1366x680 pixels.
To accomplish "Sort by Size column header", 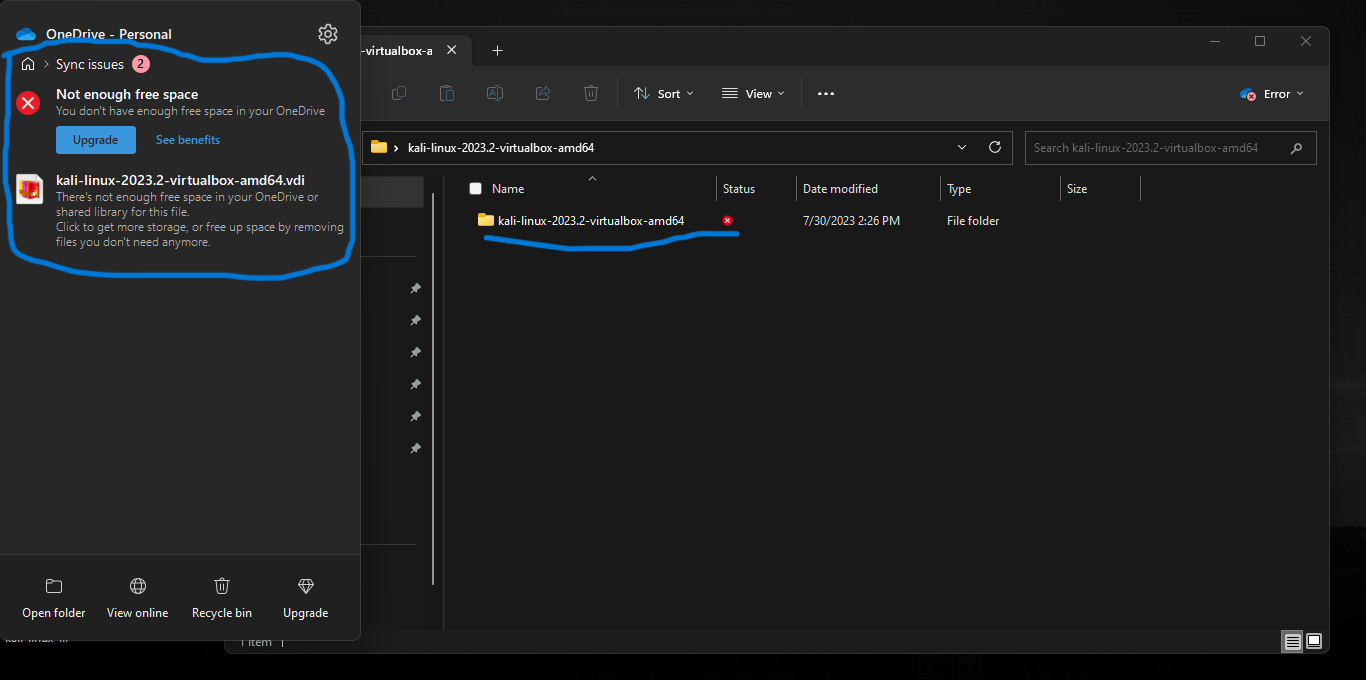I will (1077, 189).
